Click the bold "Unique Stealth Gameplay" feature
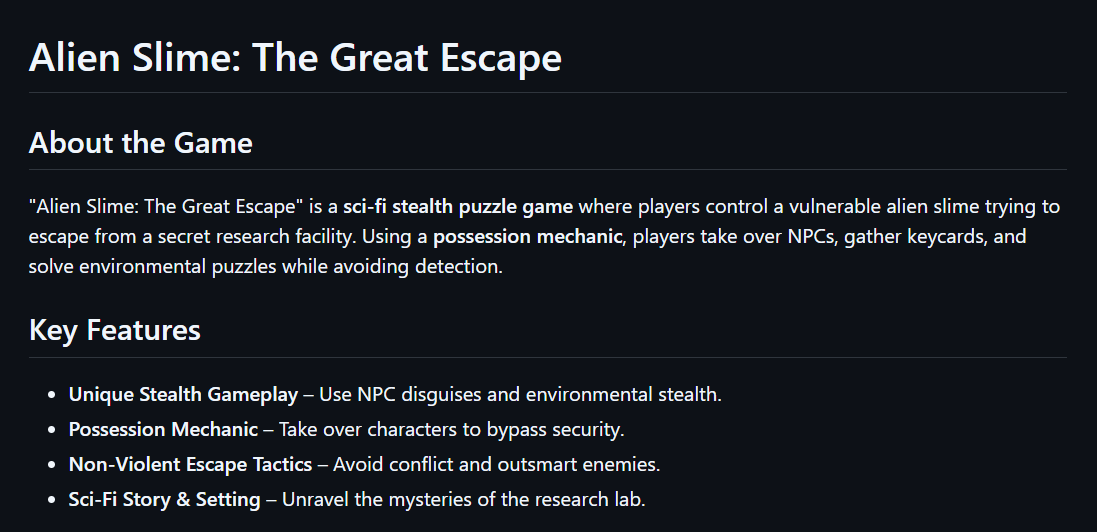This screenshot has width=1097, height=532. 183,394
